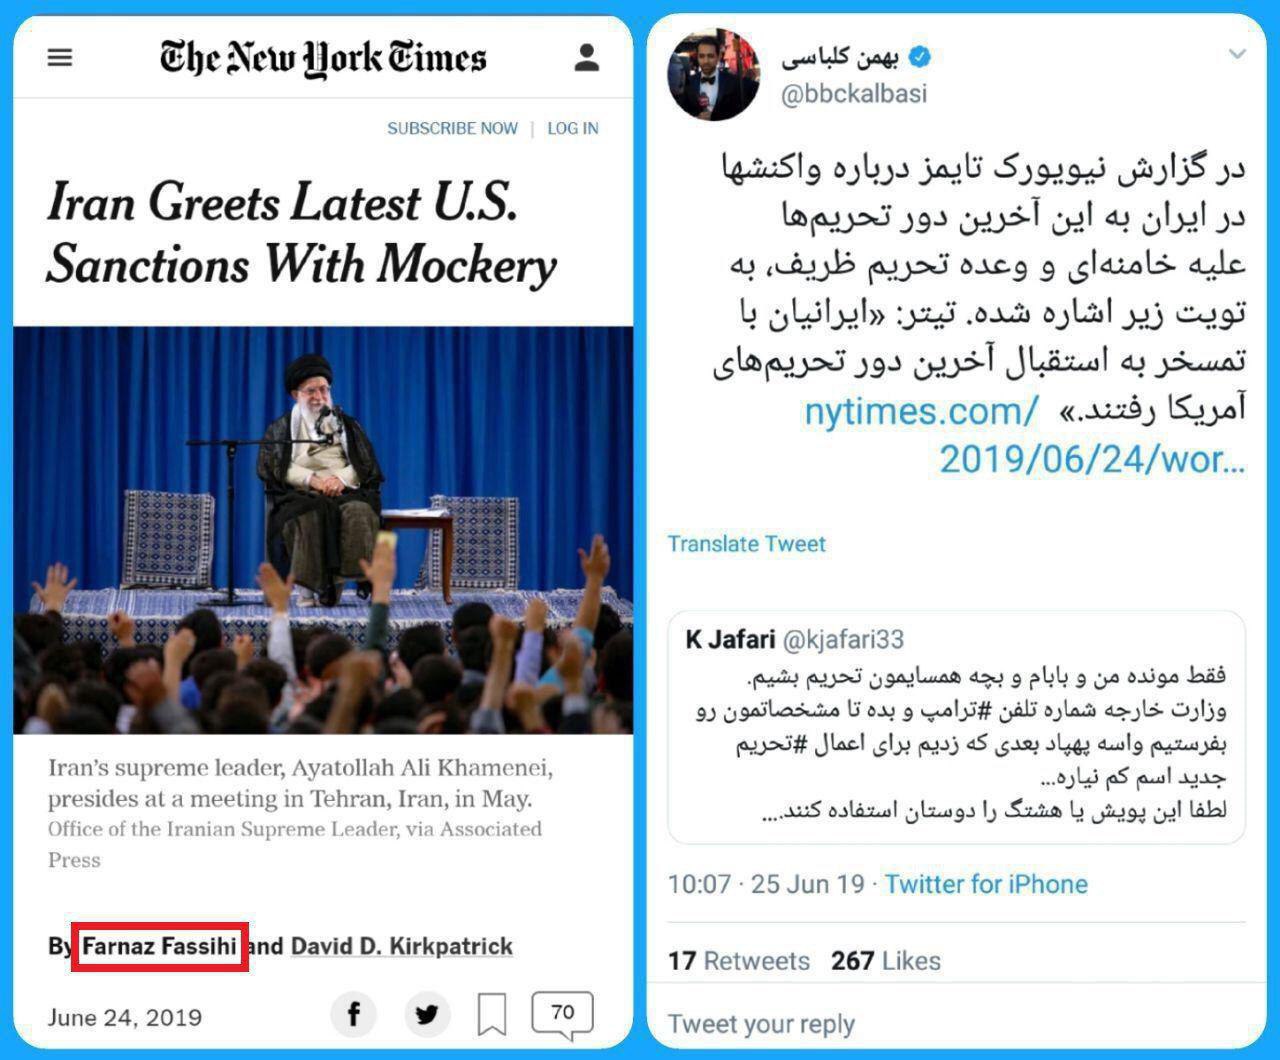Share the article via Twitter icon

(x=427, y=1014)
